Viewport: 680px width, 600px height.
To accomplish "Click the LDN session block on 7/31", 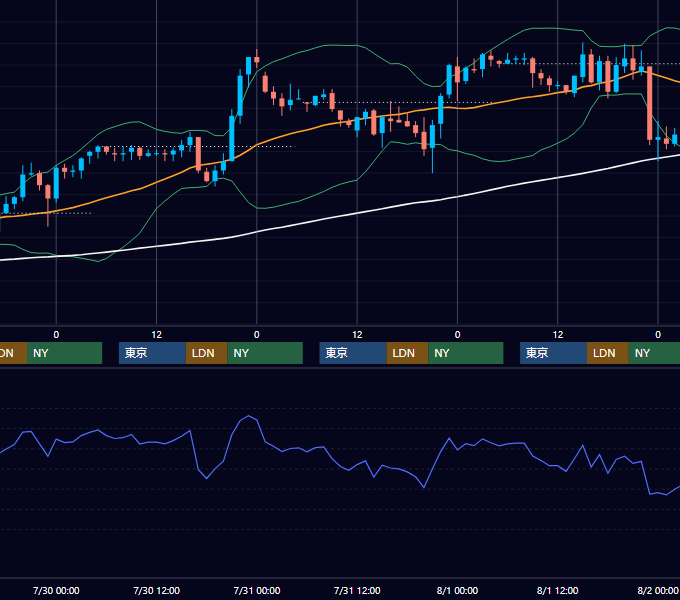I will 407,353.
